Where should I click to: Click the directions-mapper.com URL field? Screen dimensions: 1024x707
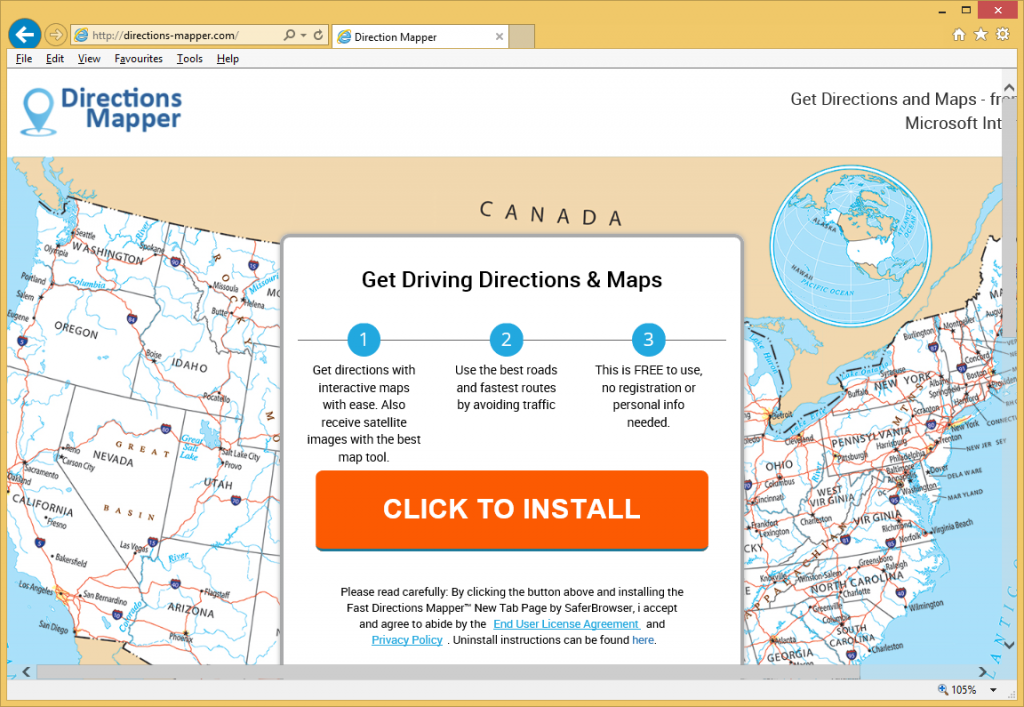point(180,36)
